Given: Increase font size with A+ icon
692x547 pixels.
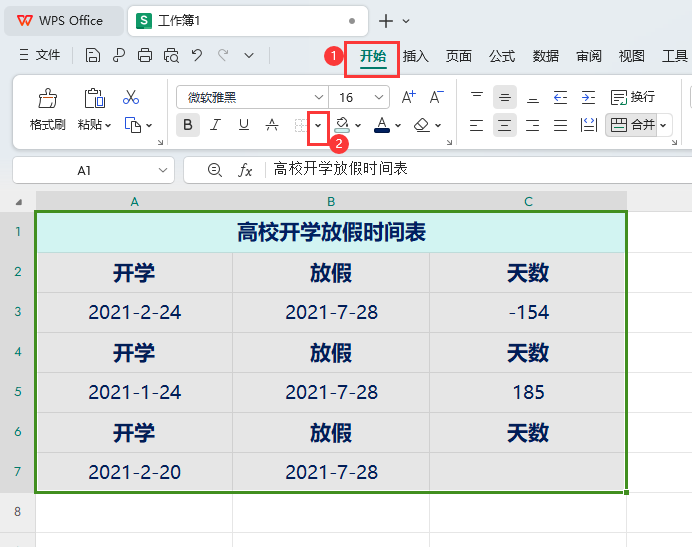Looking at the screenshot, I should pos(409,97).
